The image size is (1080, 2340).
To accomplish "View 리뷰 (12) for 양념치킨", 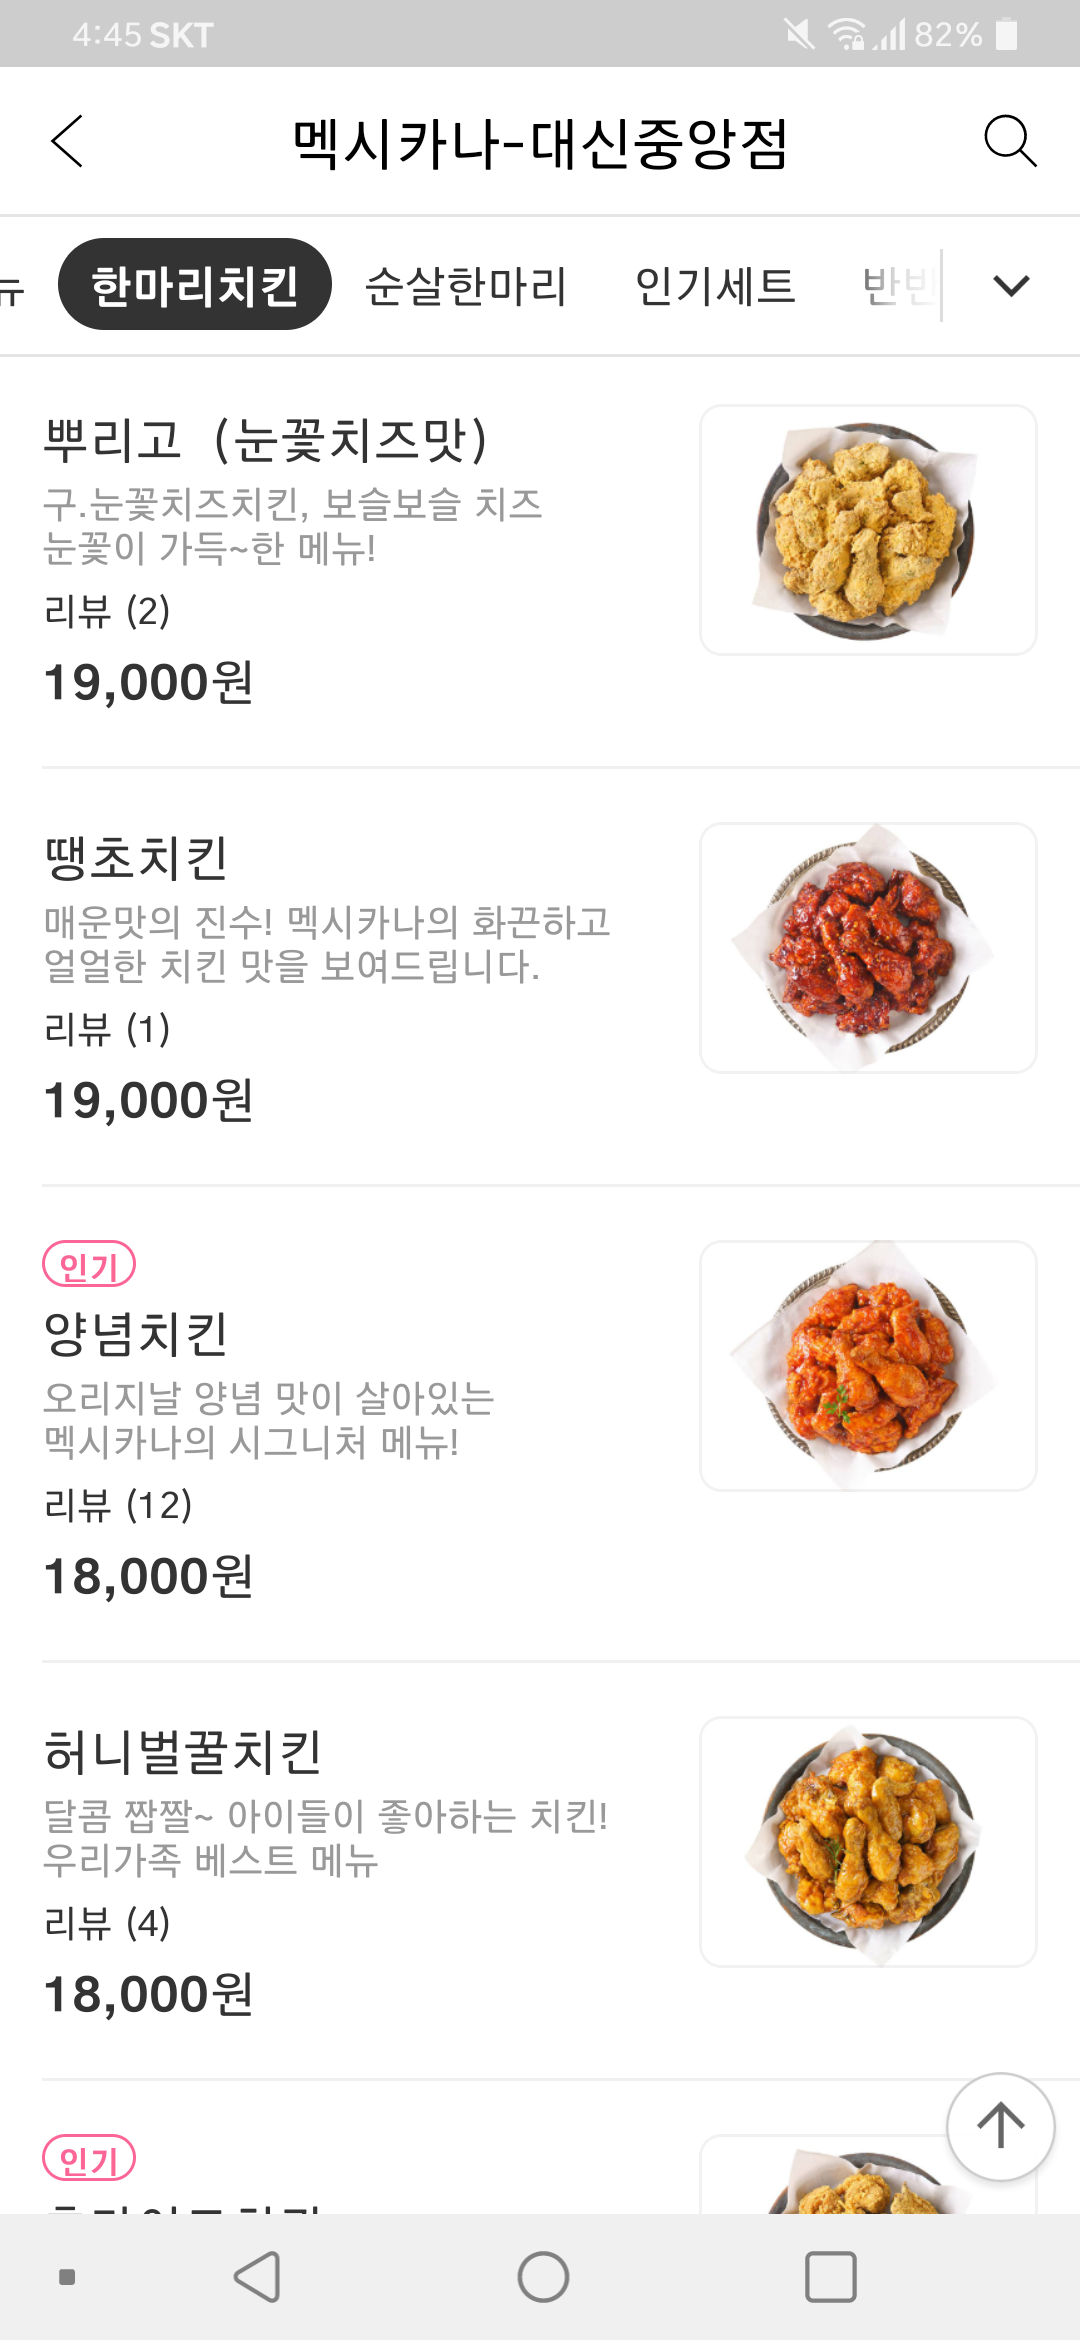I will point(118,1505).
